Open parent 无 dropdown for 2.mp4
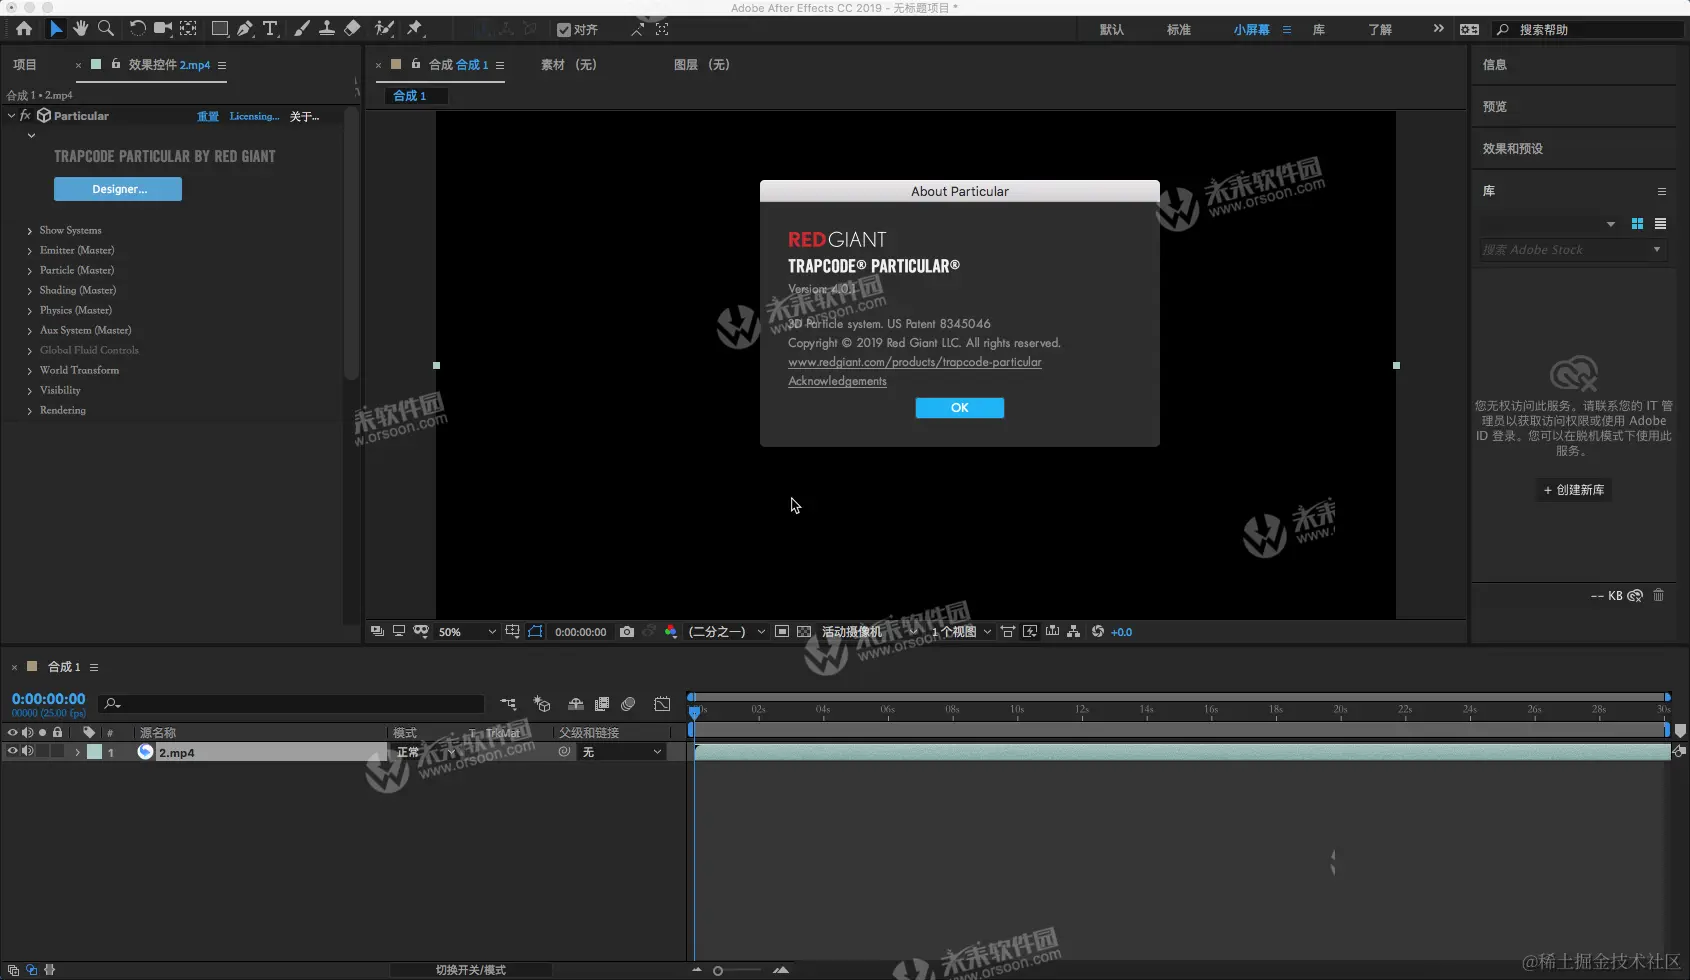Image resolution: width=1690 pixels, height=980 pixels. pyautogui.click(x=622, y=752)
